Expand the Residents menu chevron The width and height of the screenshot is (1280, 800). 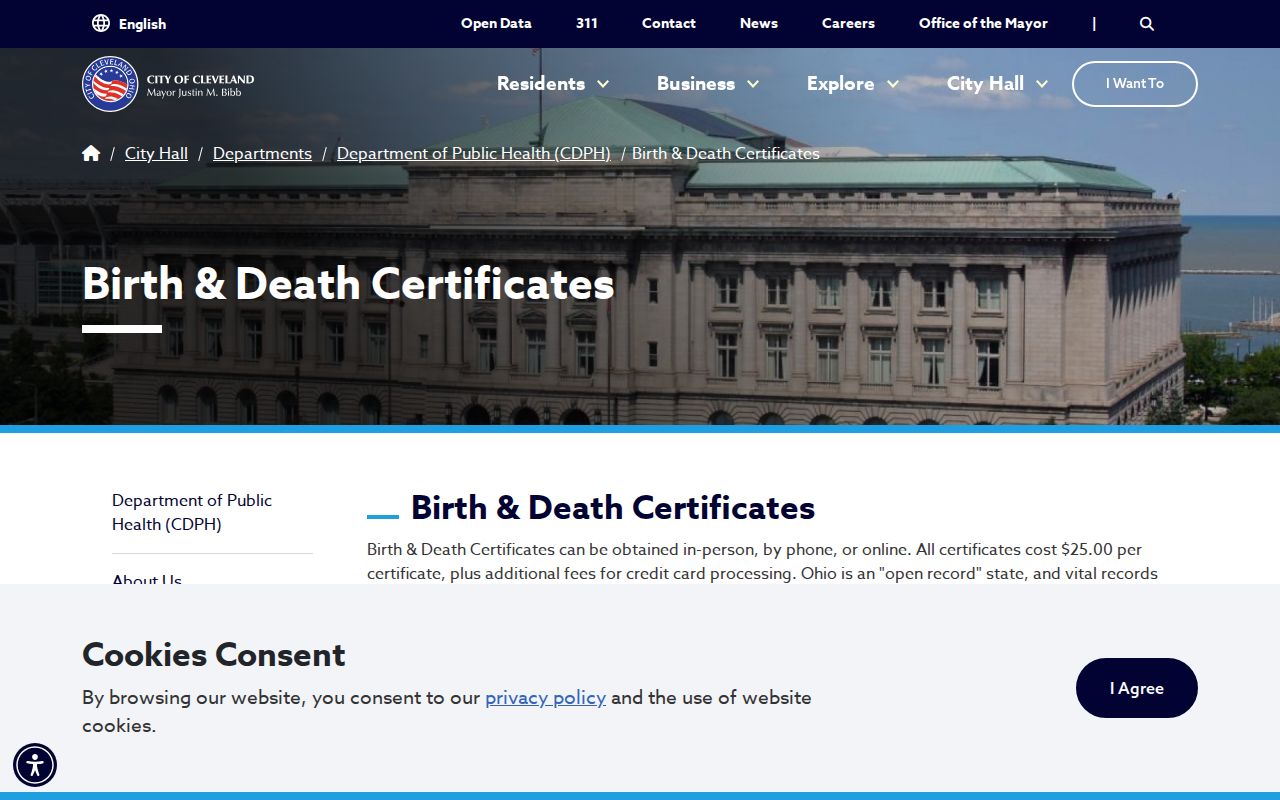pyautogui.click(x=603, y=84)
